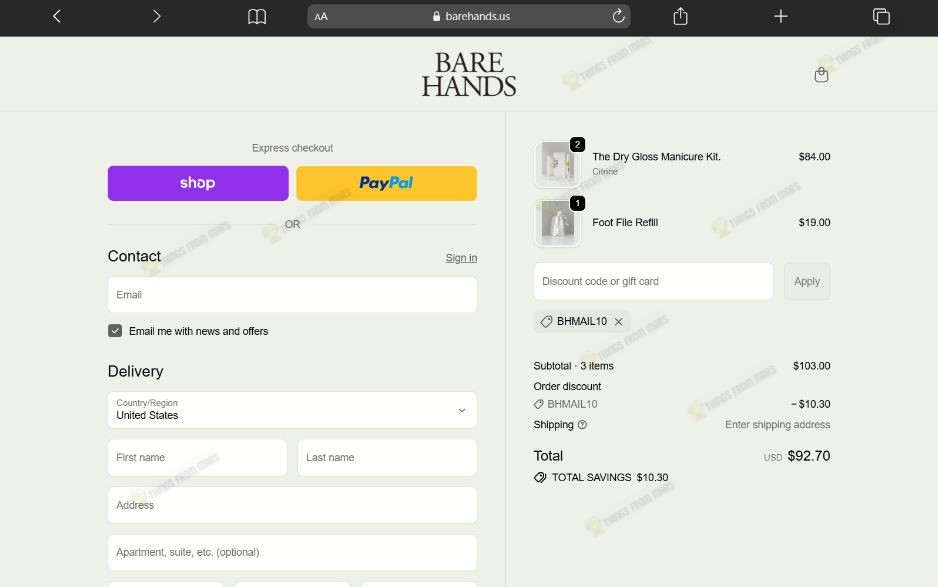Click the Subtotal · 3 items label

pyautogui.click(x=573, y=366)
